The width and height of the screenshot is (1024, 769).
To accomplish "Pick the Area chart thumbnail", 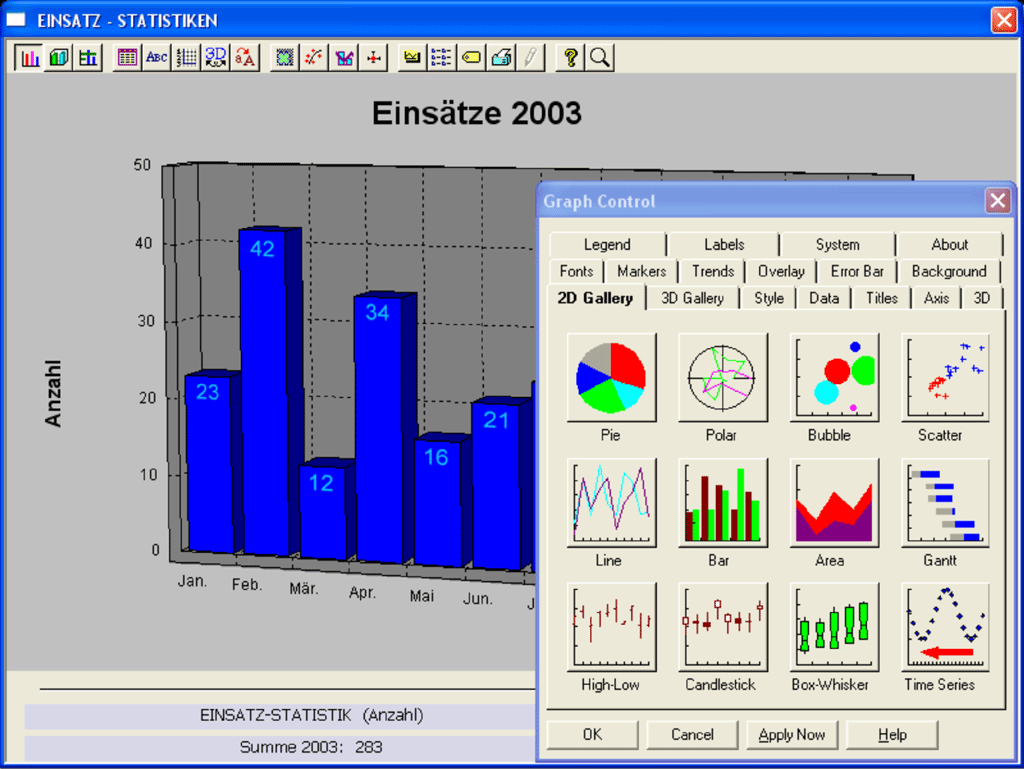I will point(834,502).
